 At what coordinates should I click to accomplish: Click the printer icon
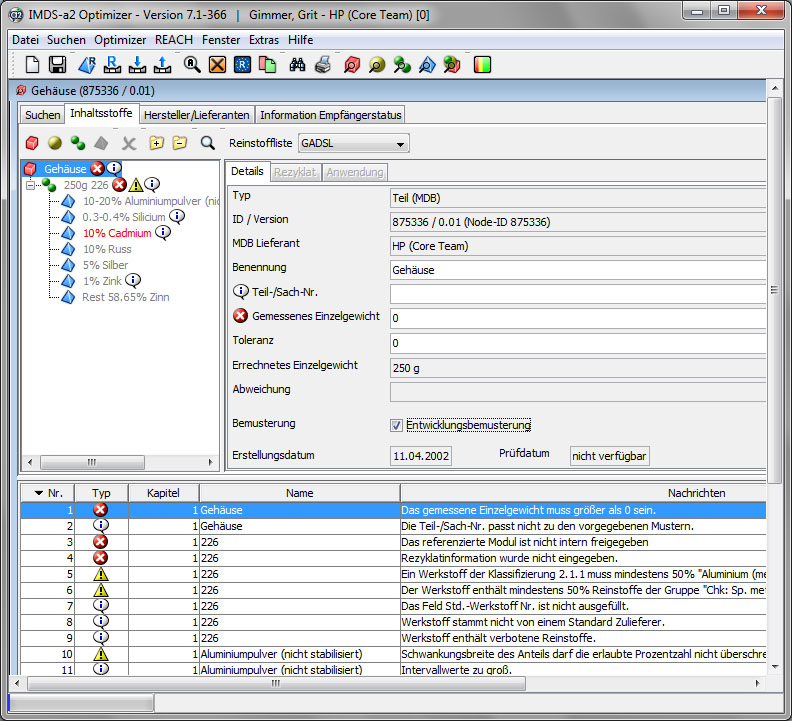click(x=323, y=65)
